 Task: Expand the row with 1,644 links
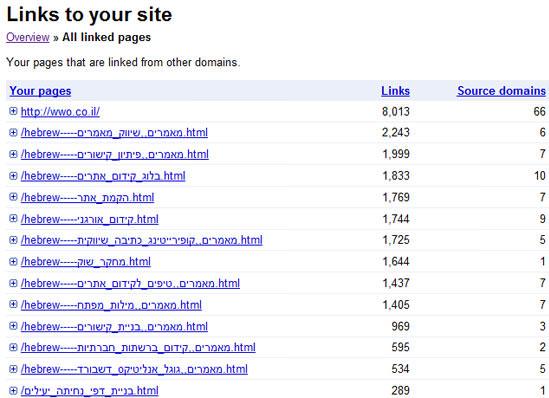point(13,261)
